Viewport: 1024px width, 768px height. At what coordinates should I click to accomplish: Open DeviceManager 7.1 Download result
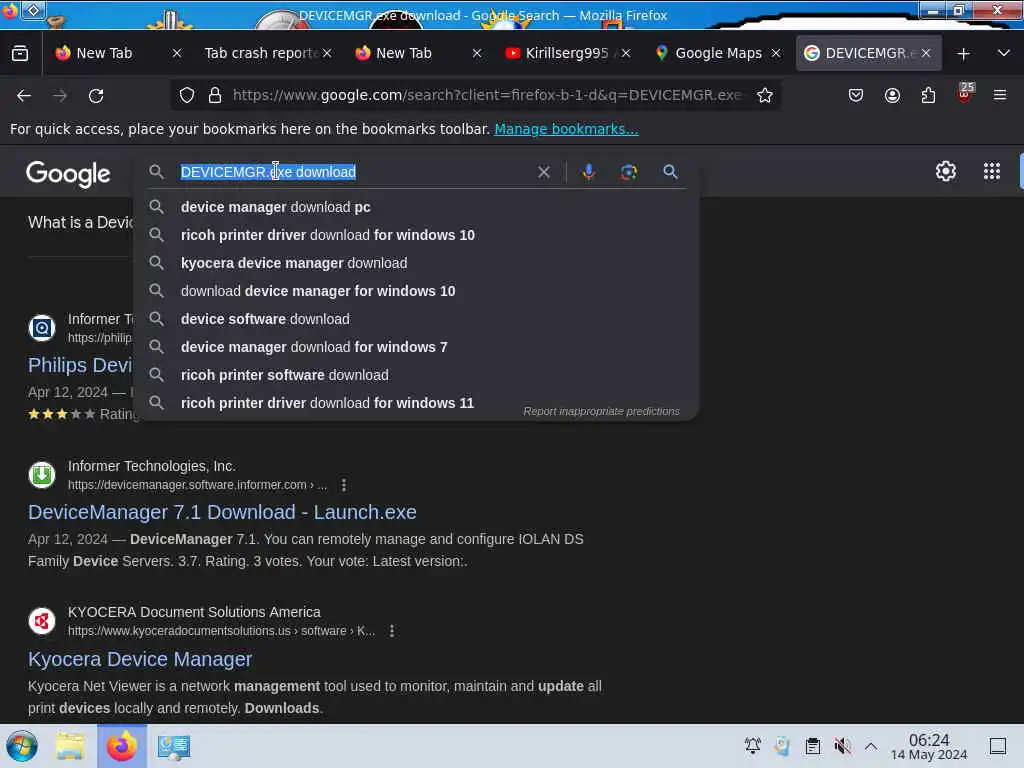tap(222, 512)
